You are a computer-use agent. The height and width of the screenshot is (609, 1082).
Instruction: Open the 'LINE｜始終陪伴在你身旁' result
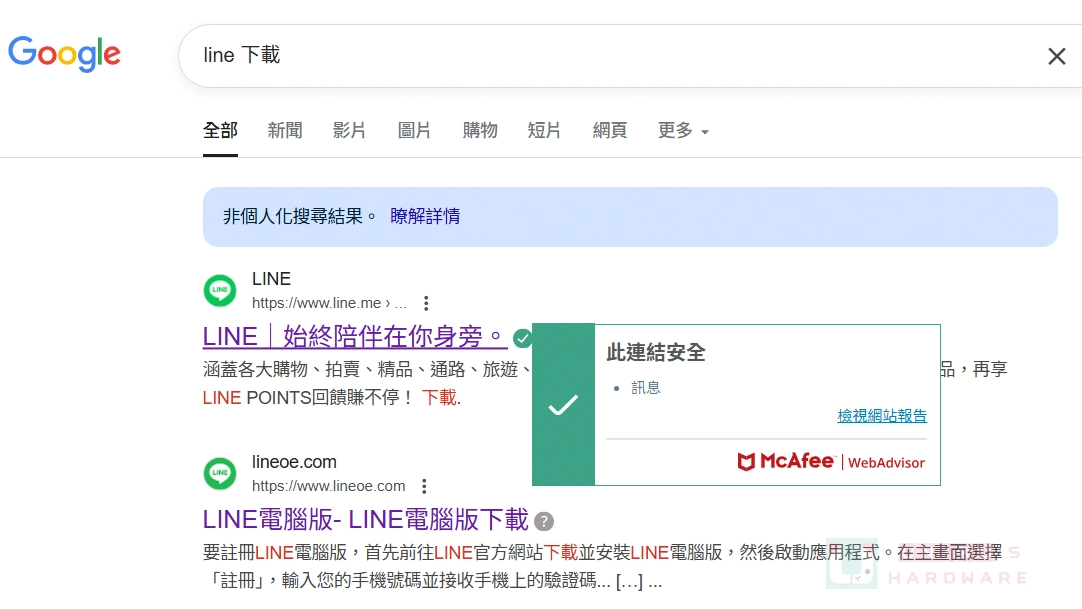point(355,337)
